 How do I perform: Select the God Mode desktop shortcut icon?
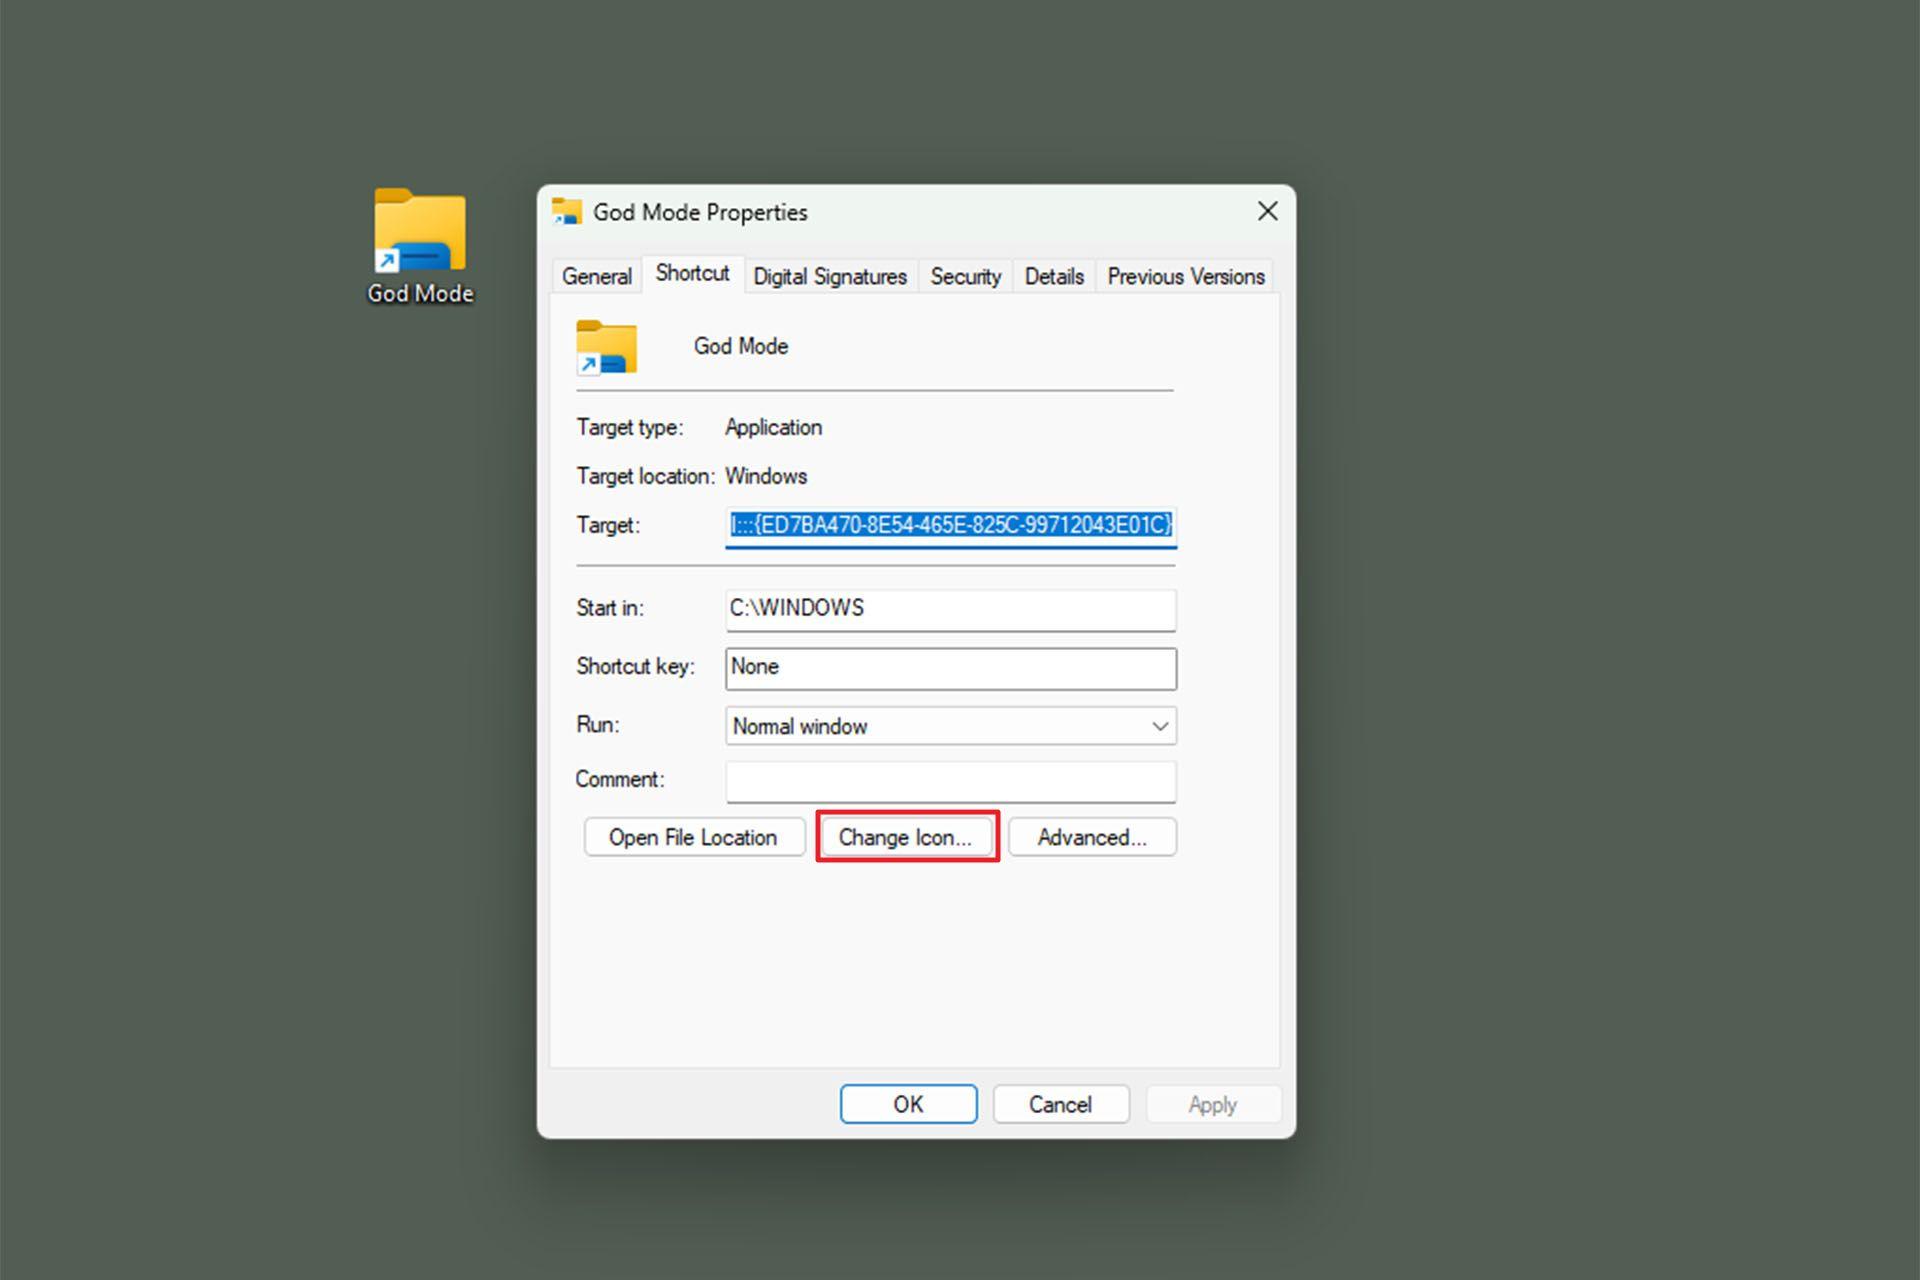[420, 246]
